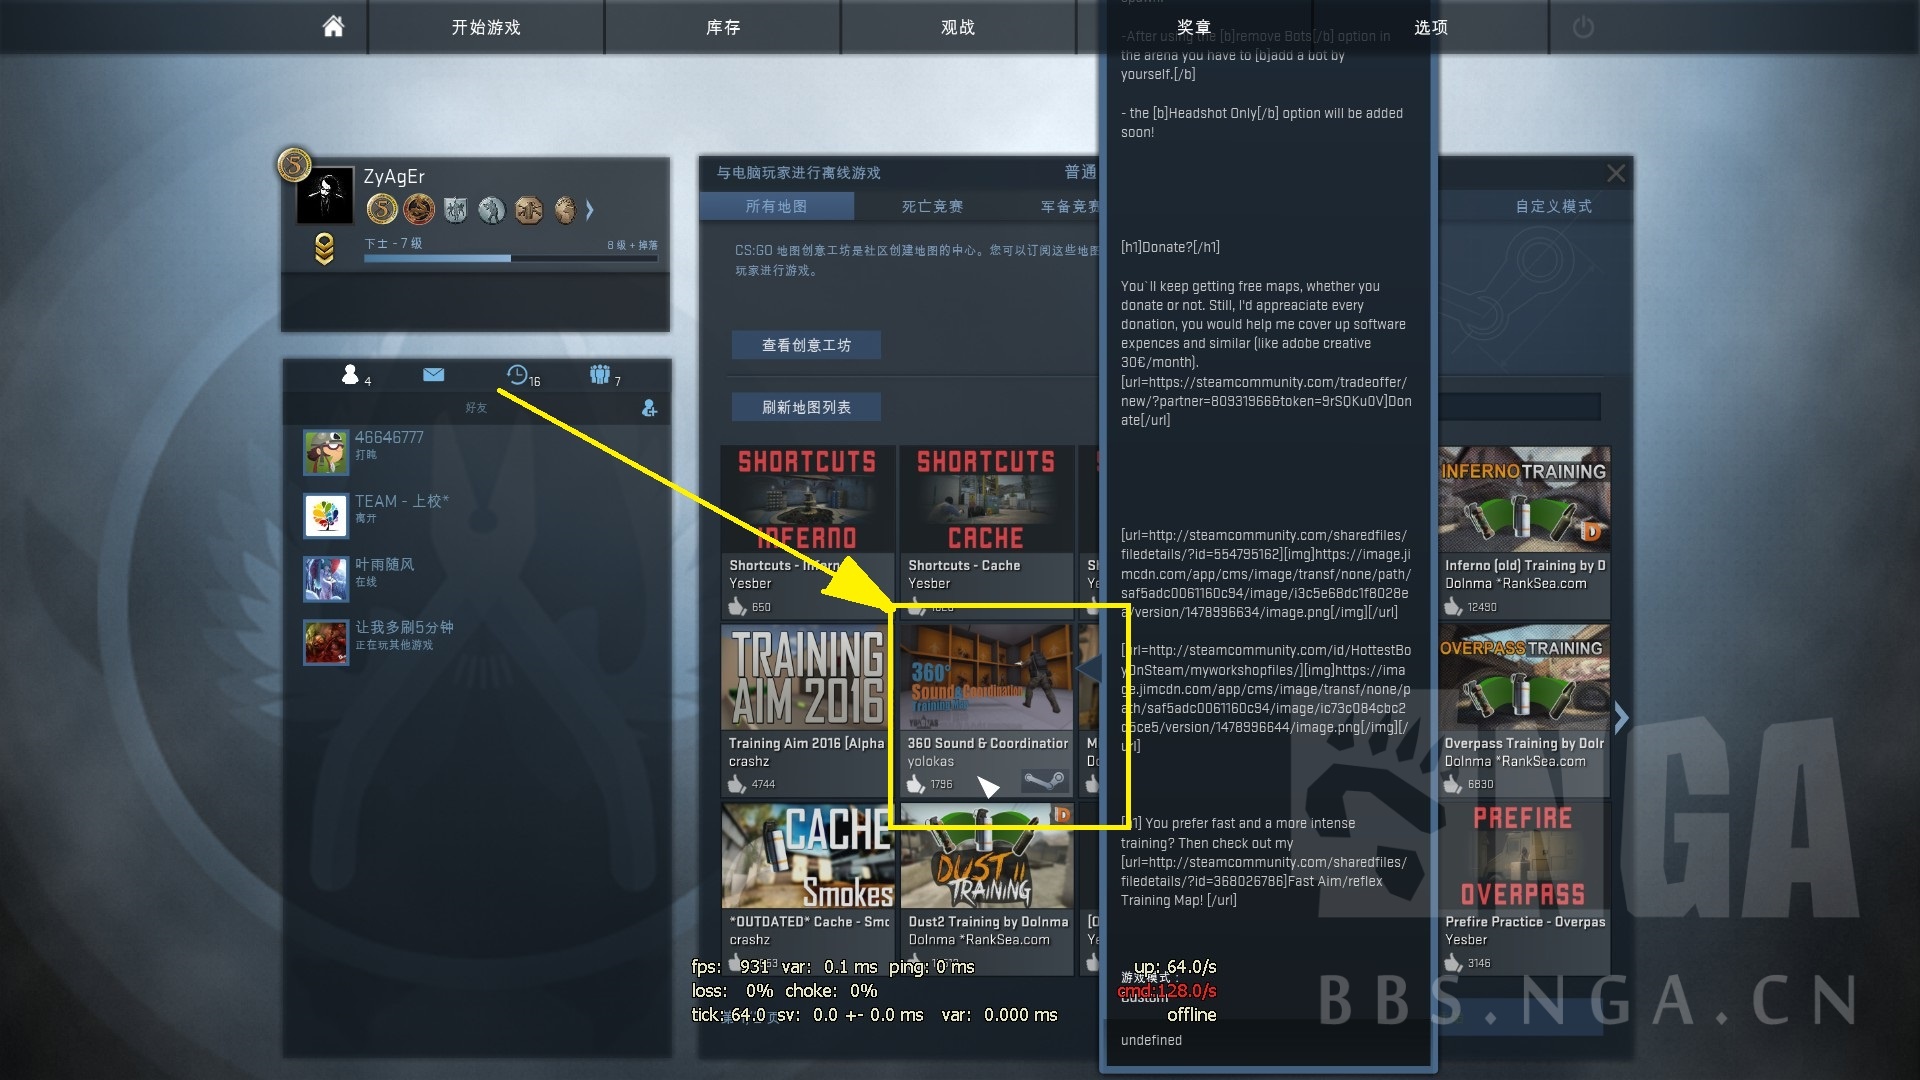Click 刷新地图列表 button
Image resolution: width=1920 pixels, height=1080 pixels.
coord(807,407)
